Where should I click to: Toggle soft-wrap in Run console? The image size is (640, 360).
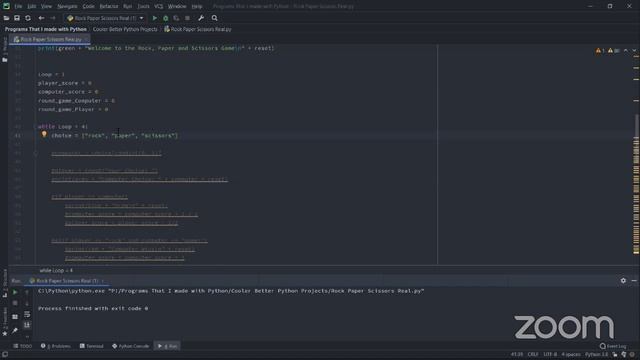27,314
